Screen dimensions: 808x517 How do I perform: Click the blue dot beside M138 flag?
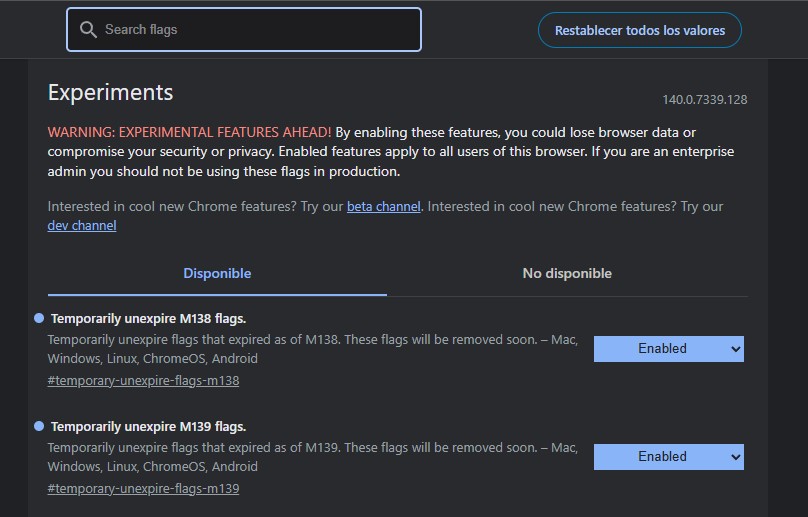(x=39, y=318)
